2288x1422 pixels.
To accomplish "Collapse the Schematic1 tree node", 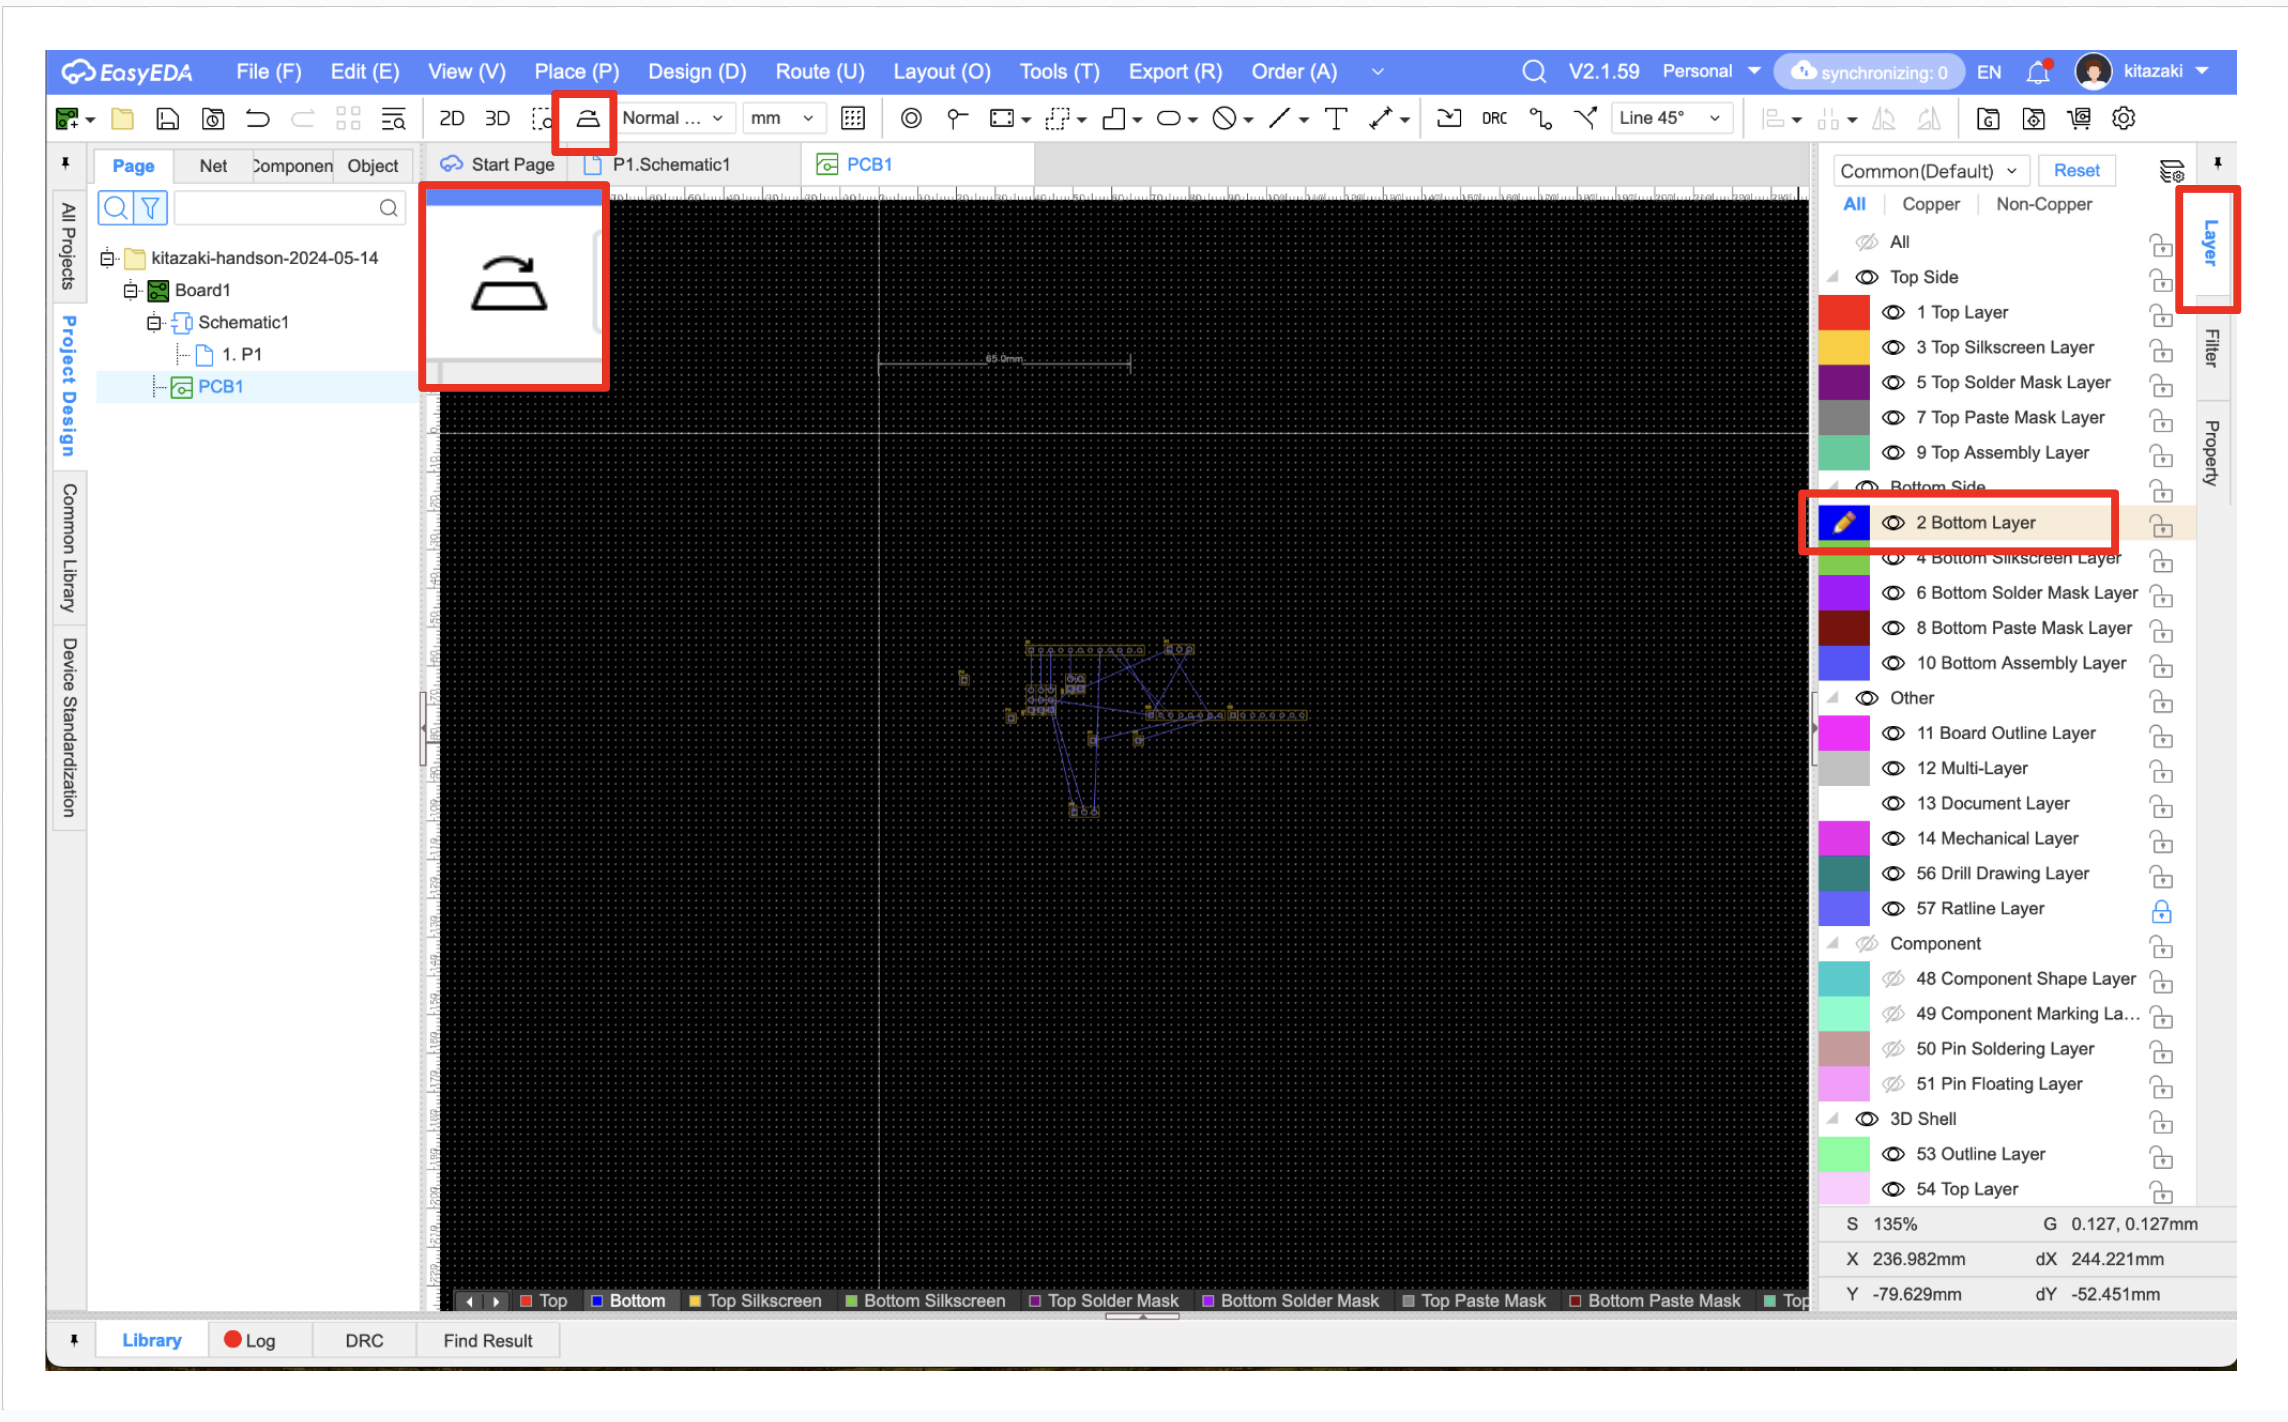I will coord(154,322).
